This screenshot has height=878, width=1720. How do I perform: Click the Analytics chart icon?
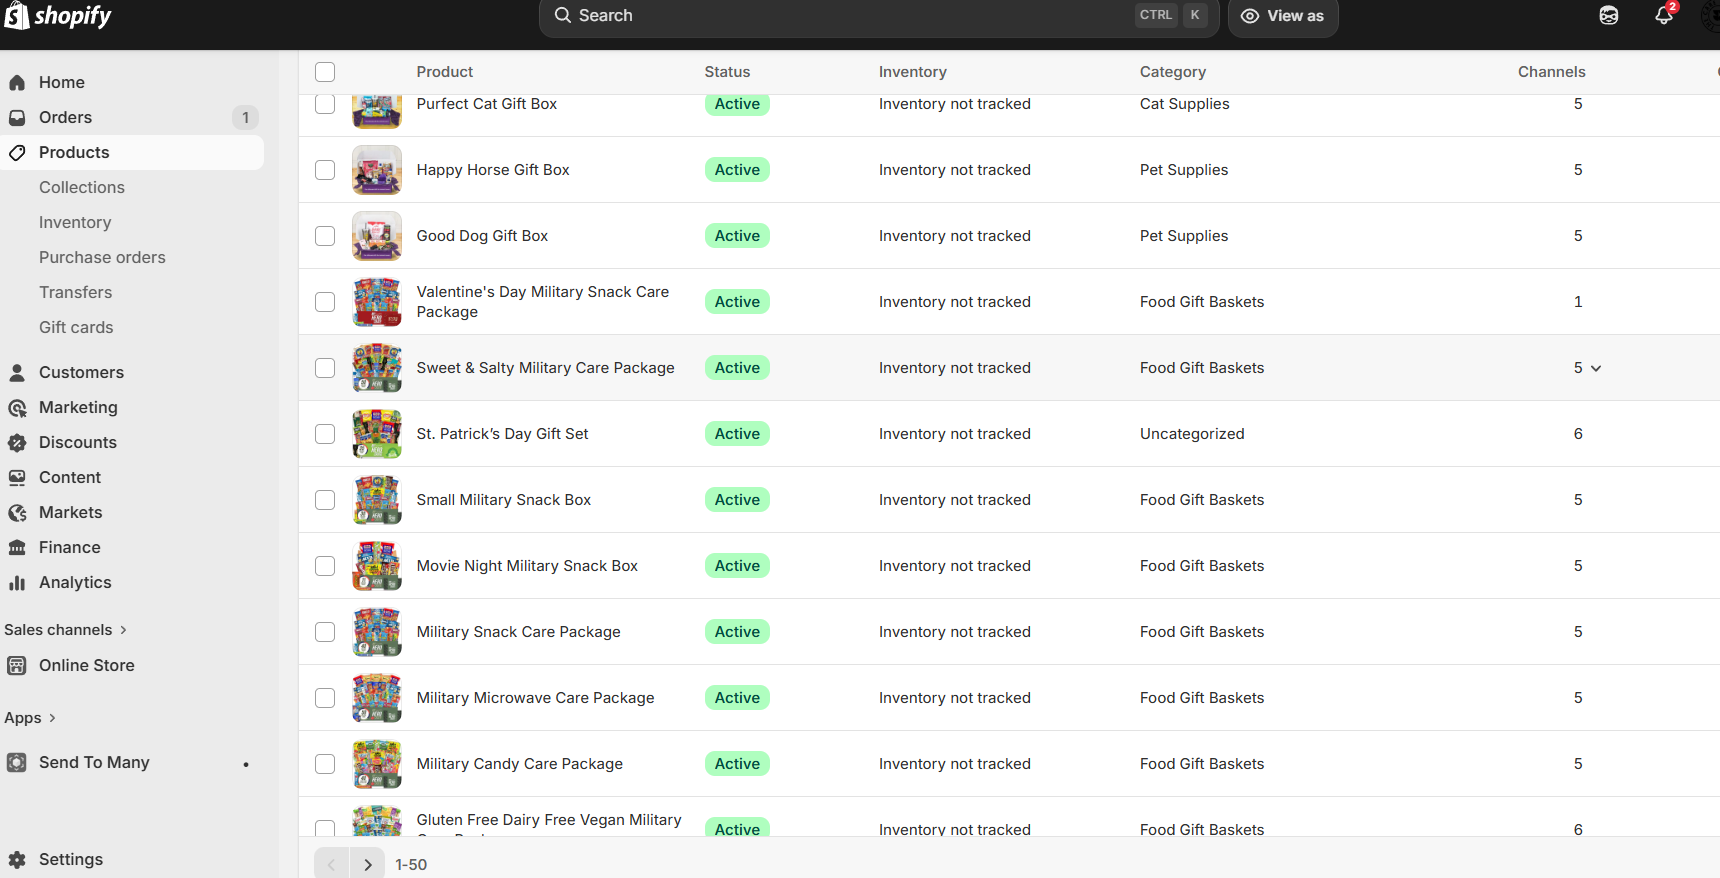coord(17,583)
